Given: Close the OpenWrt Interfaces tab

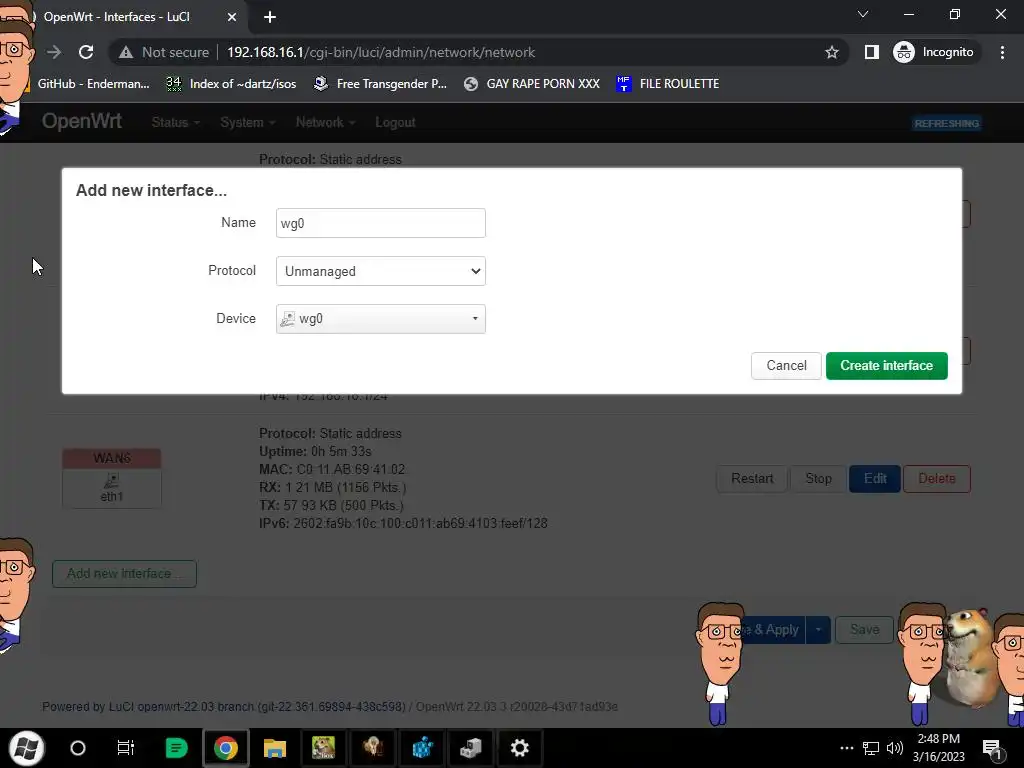Looking at the screenshot, I should coord(232,17).
